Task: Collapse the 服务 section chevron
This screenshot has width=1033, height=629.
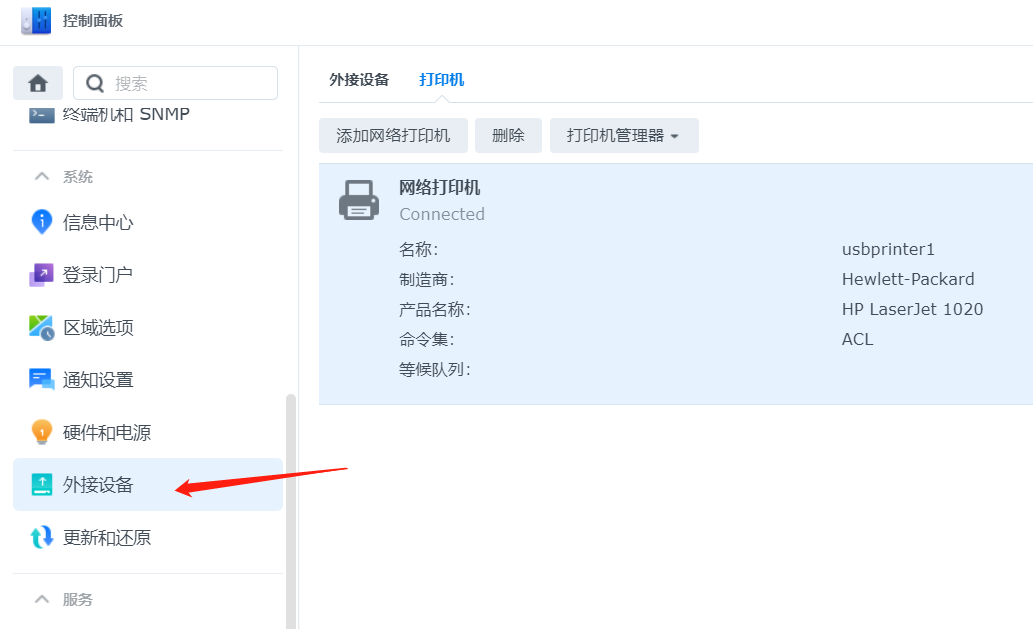Action: click(42, 599)
